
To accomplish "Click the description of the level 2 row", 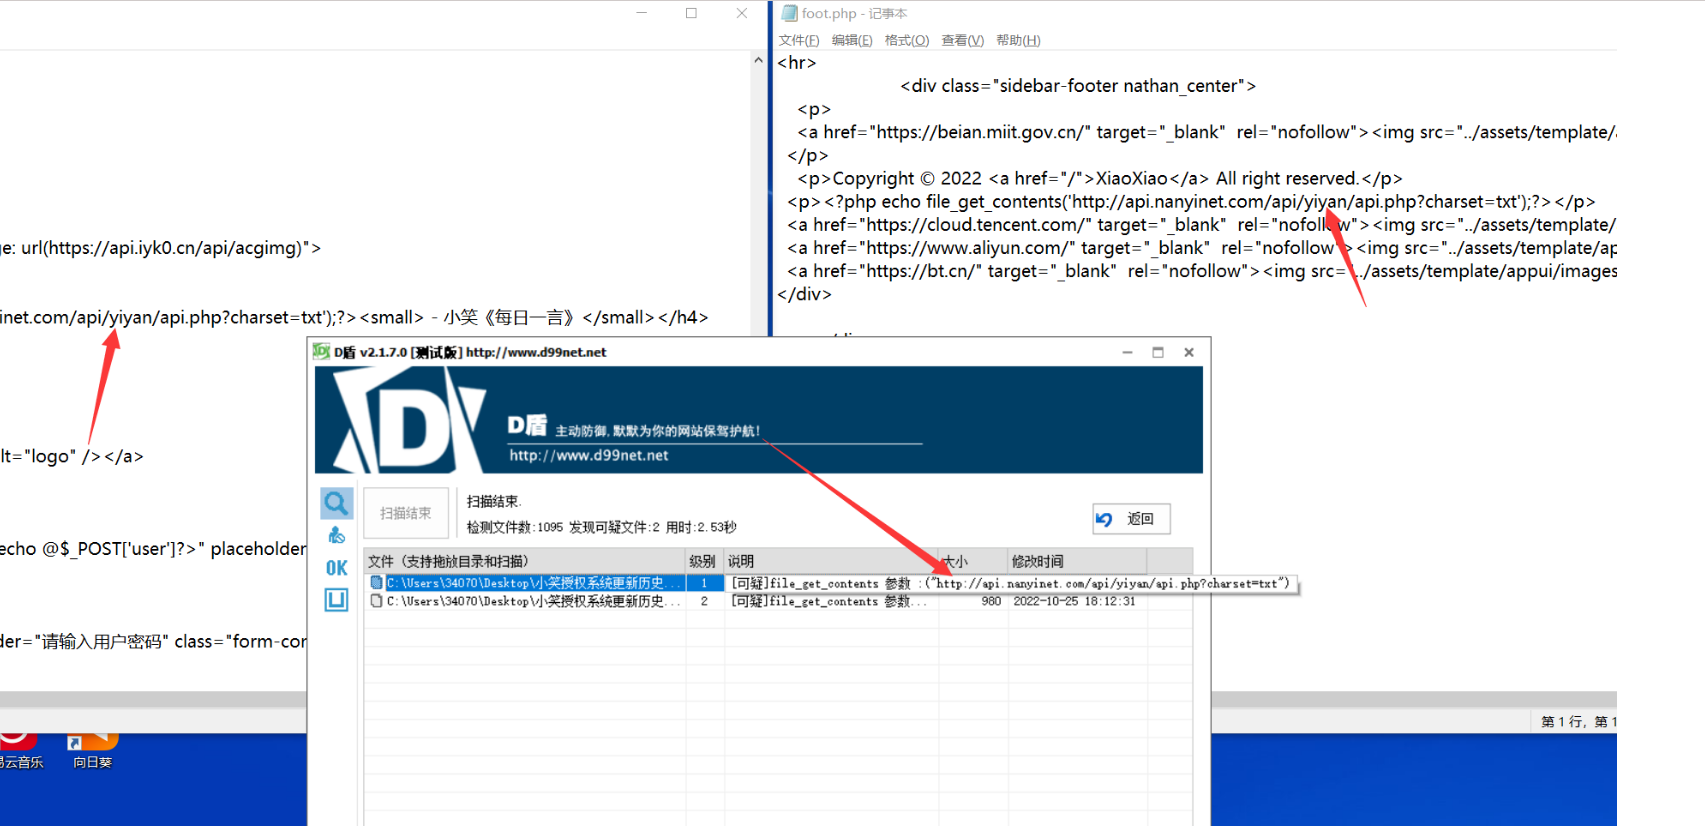I will pyautogui.click(x=830, y=601).
